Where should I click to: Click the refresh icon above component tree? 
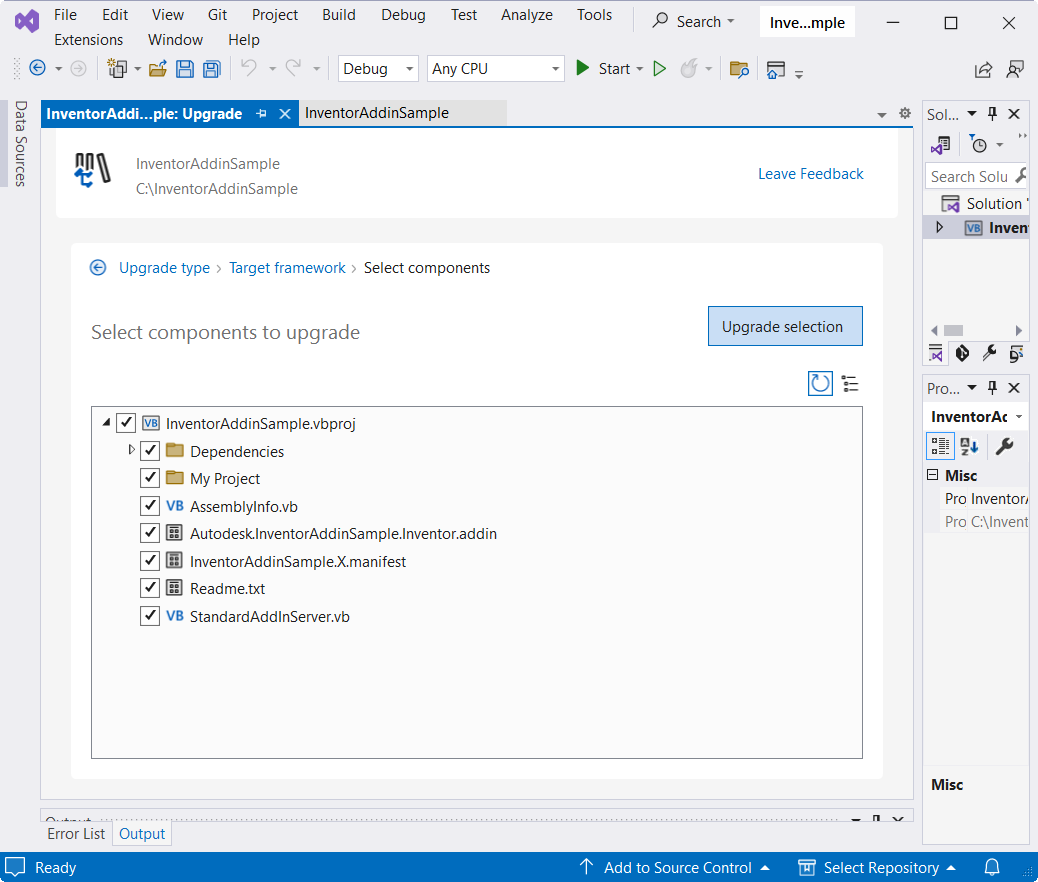point(820,383)
